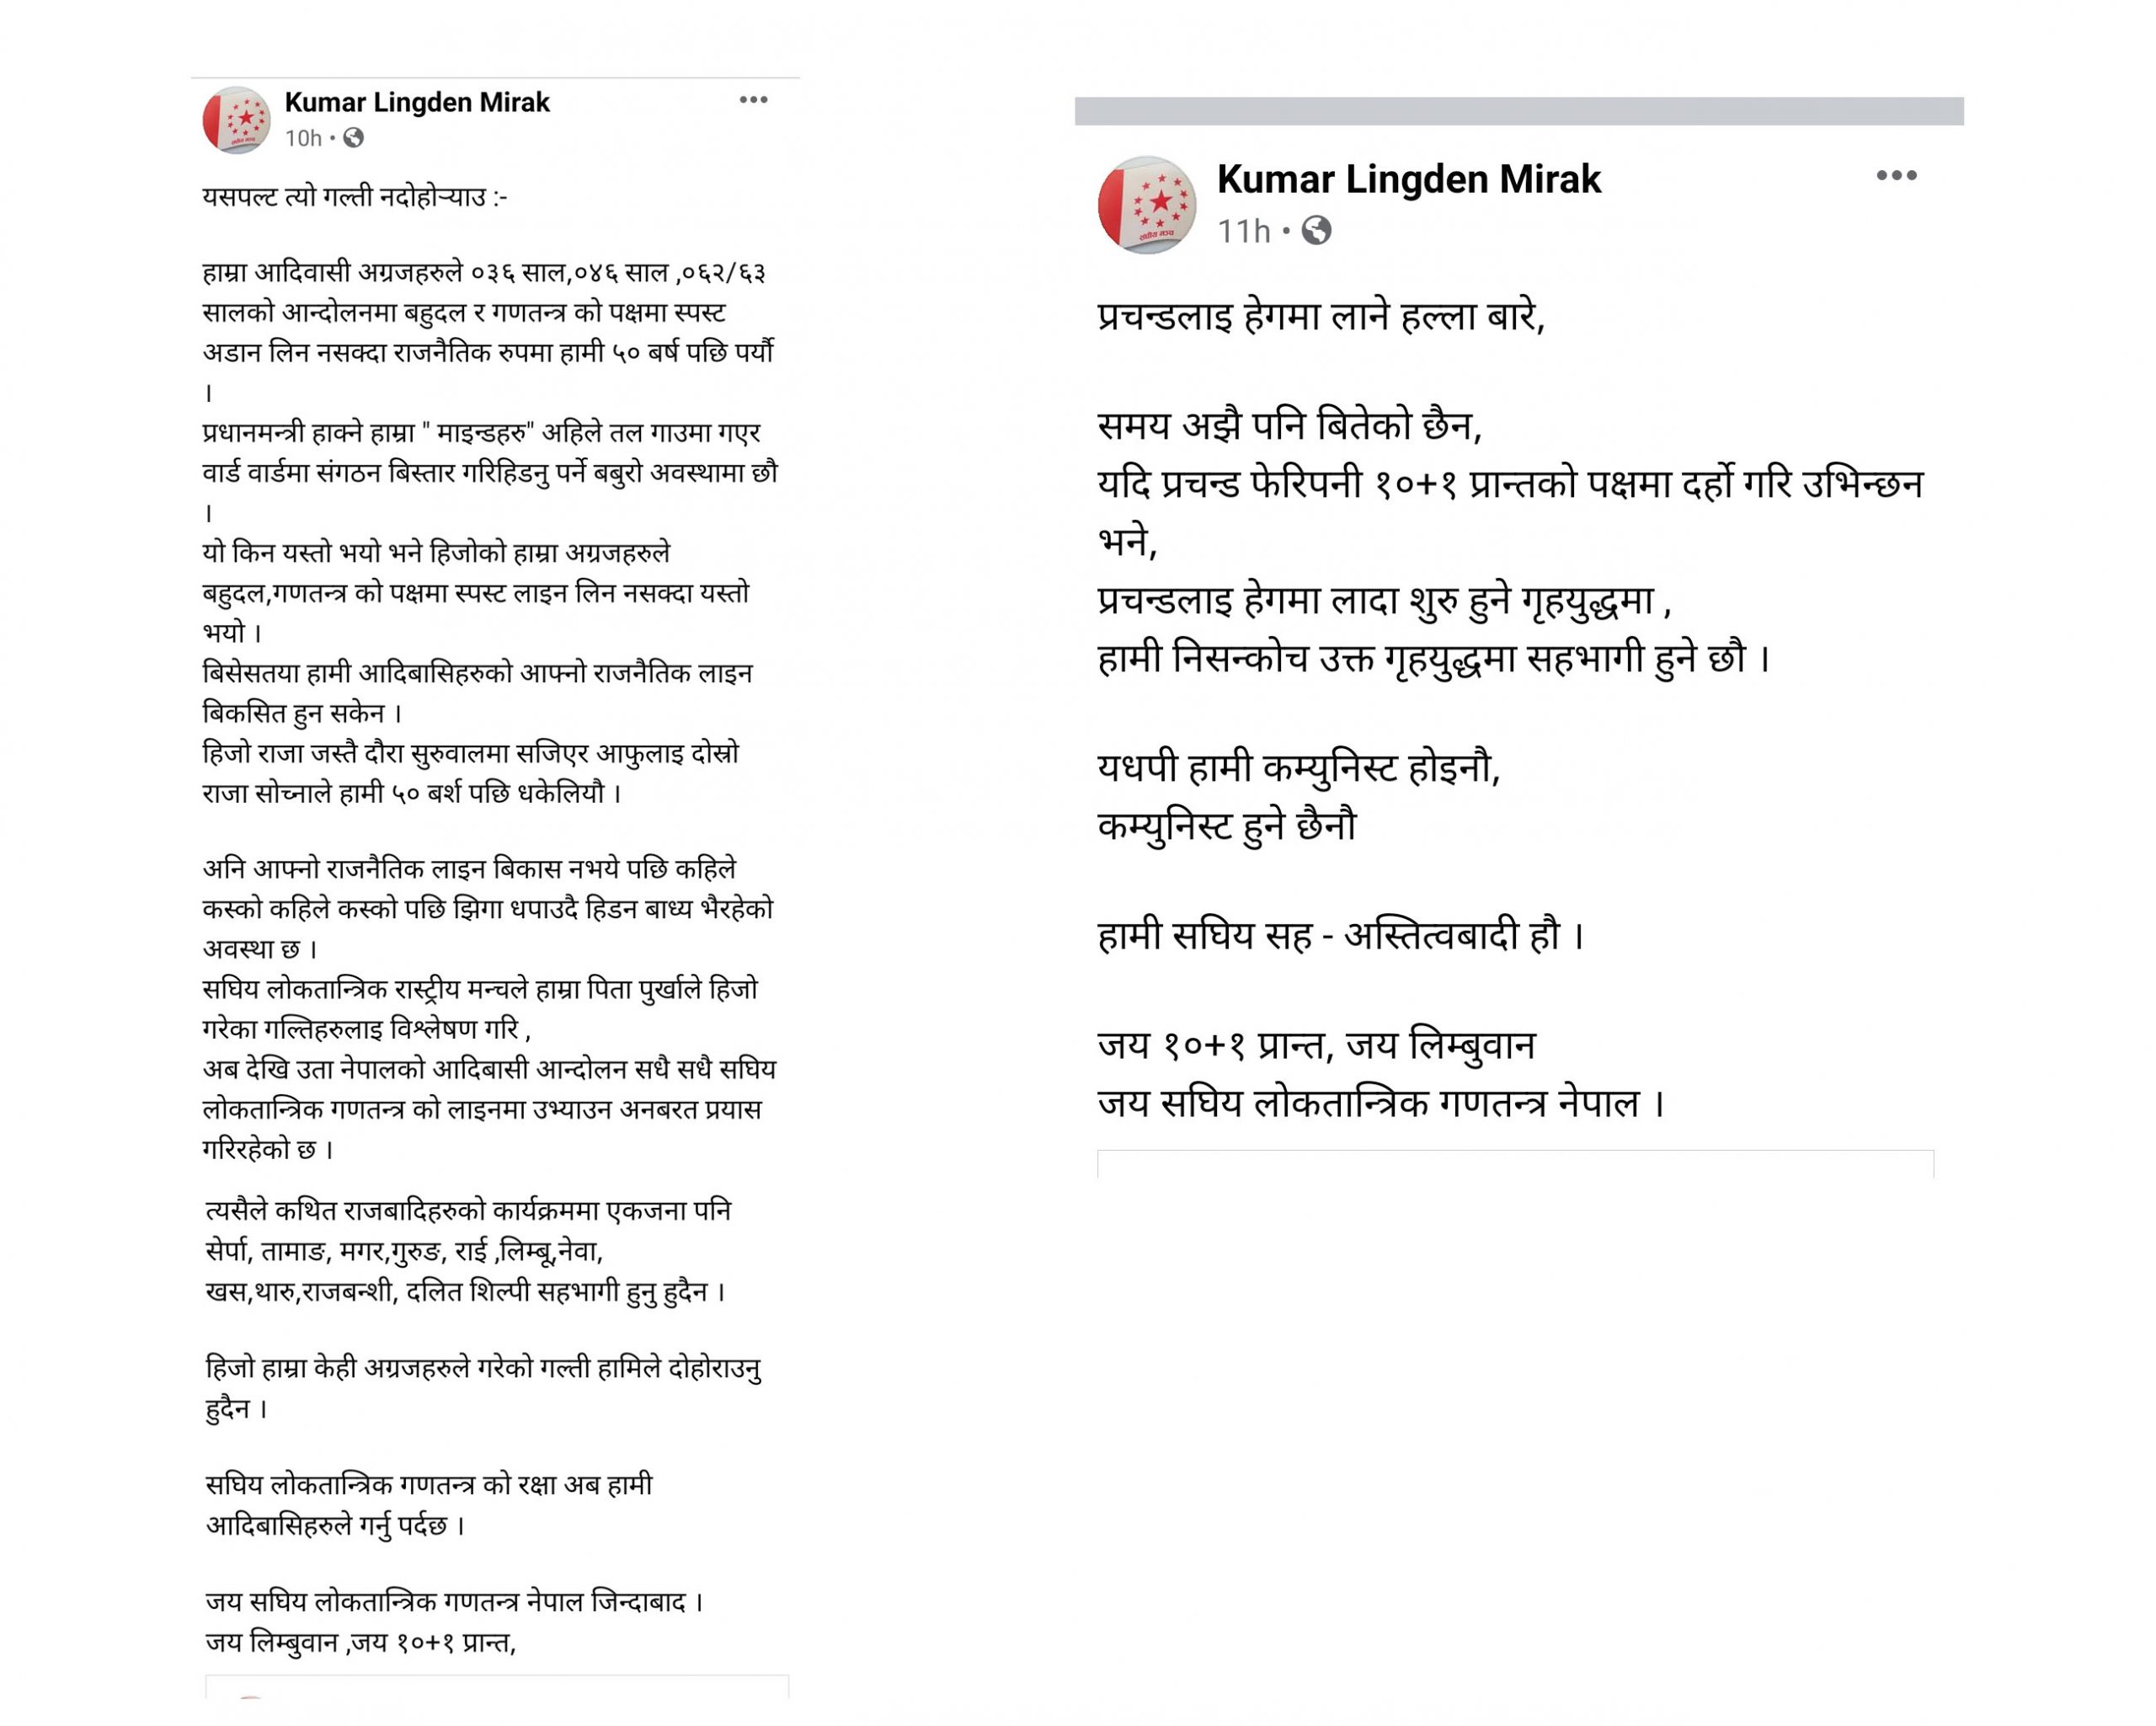Screen dimensions: 2156x1726
Task: Click the grey separator bar above 11h post
Action: tap(1519, 111)
